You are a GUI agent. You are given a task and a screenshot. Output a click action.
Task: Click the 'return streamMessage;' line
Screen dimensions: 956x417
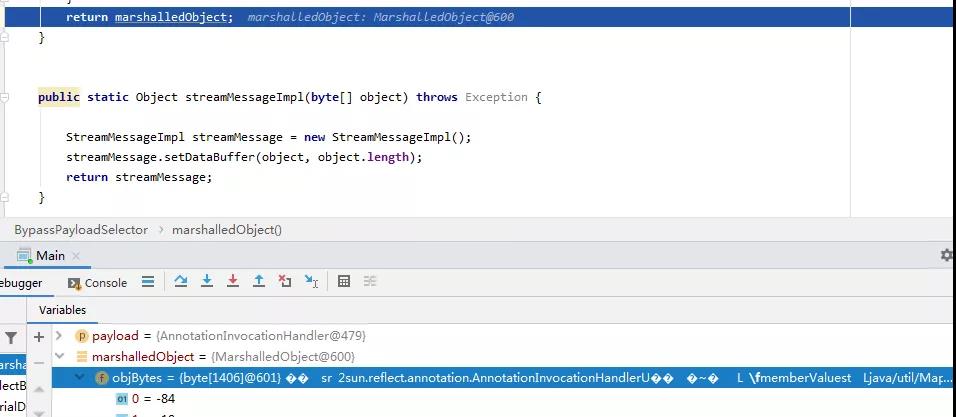coord(139,177)
